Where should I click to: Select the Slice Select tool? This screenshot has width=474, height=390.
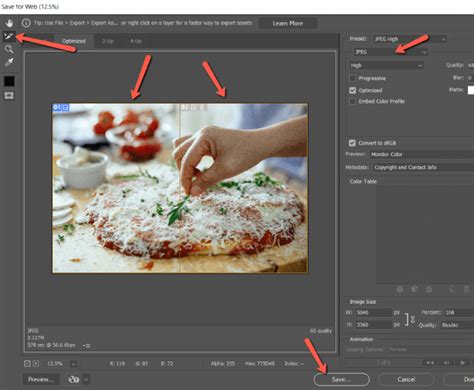click(9, 36)
